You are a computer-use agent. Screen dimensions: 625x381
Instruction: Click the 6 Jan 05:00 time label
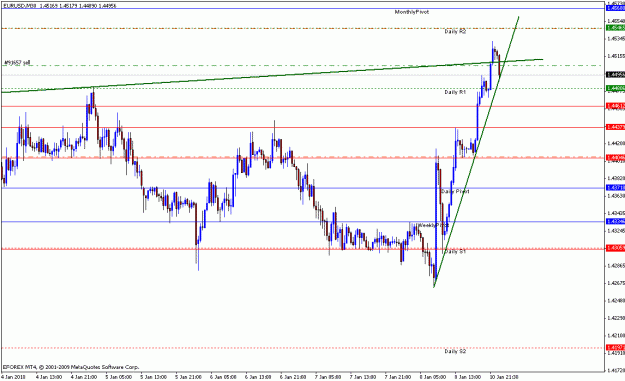(x=223, y=377)
